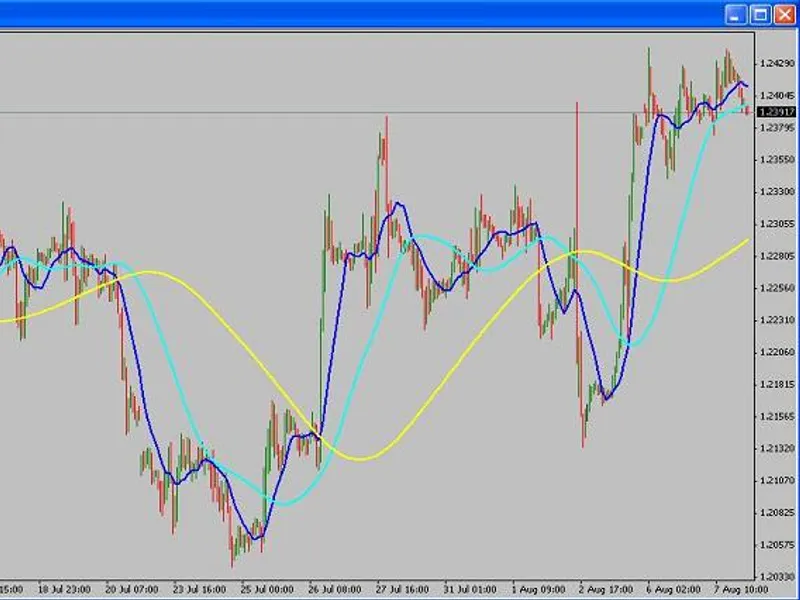Image resolution: width=800 pixels, height=600 pixels.
Task: Select the 1.20575 price label
Action: 778,545
